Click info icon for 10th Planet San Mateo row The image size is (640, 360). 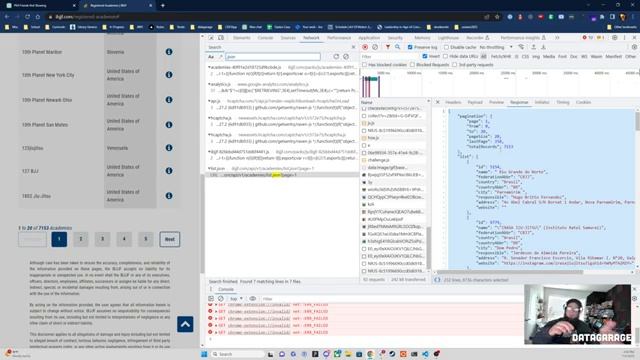[x=169, y=125]
